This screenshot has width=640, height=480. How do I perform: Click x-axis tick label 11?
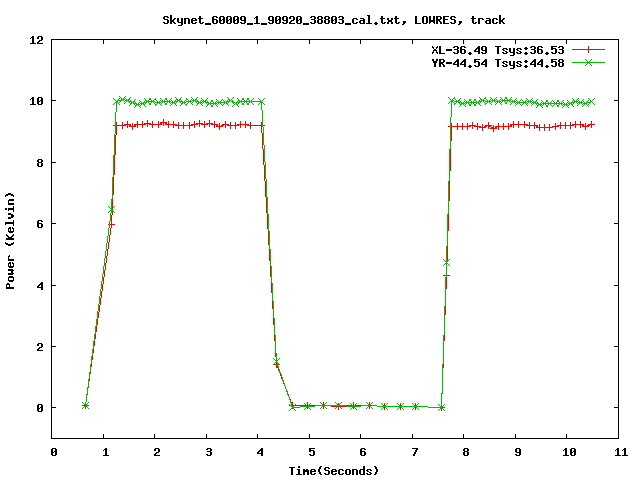[621, 452]
